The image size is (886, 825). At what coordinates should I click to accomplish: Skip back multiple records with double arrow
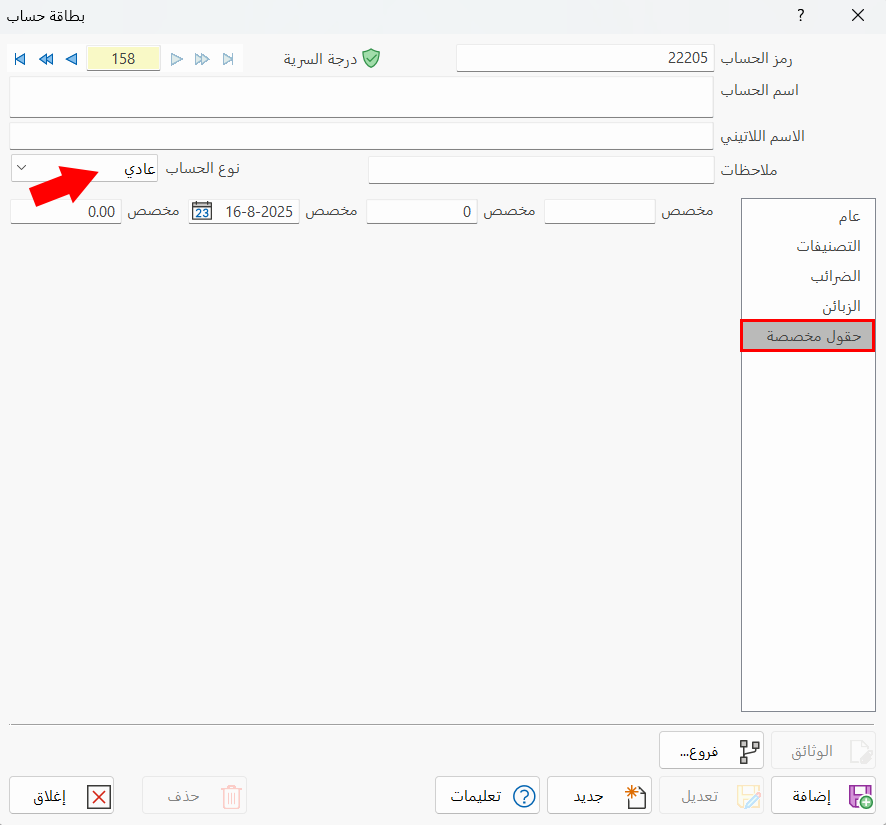coord(46,59)
